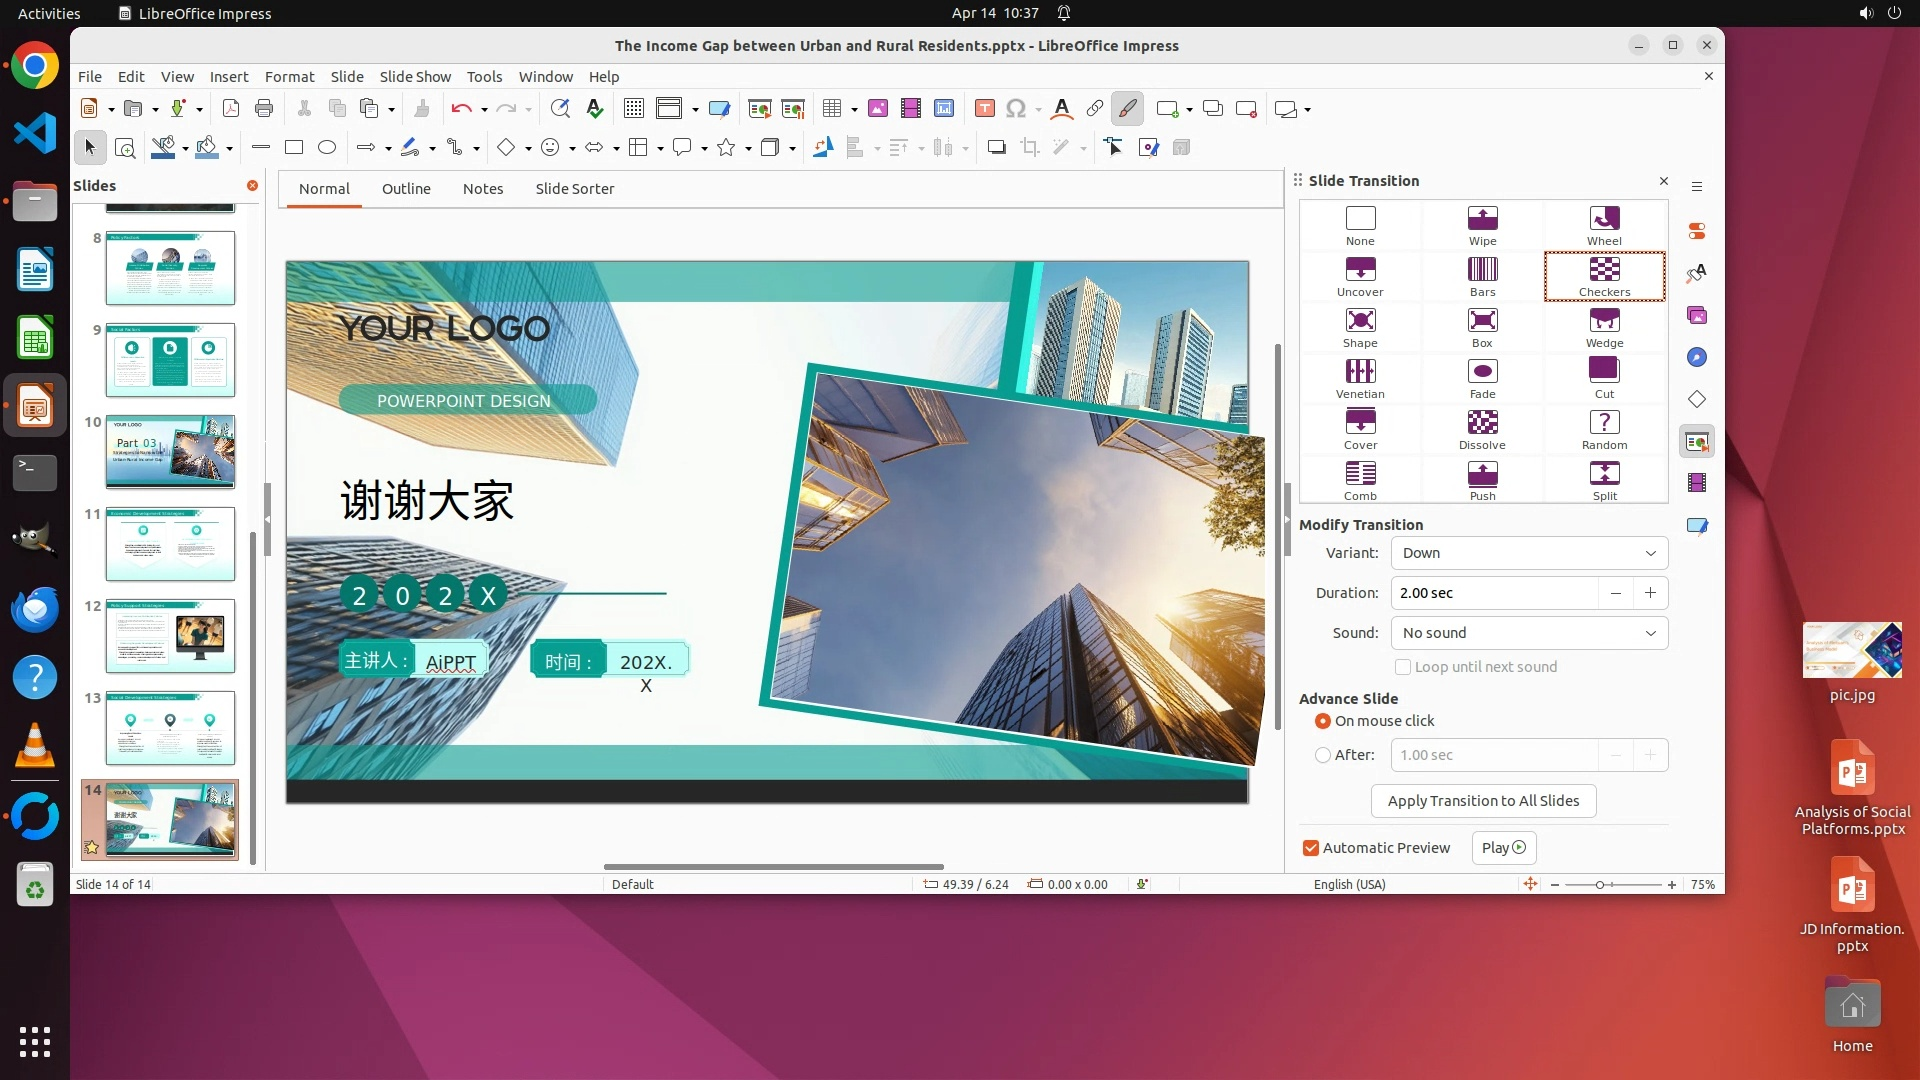1920x1080 pixels.
Task: Insert a Text Box from toolbar
Action: (985, 109)
